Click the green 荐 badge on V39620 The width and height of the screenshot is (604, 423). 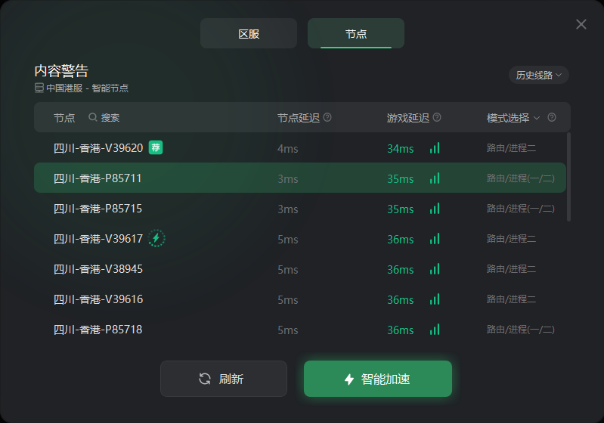coord(156,147)
